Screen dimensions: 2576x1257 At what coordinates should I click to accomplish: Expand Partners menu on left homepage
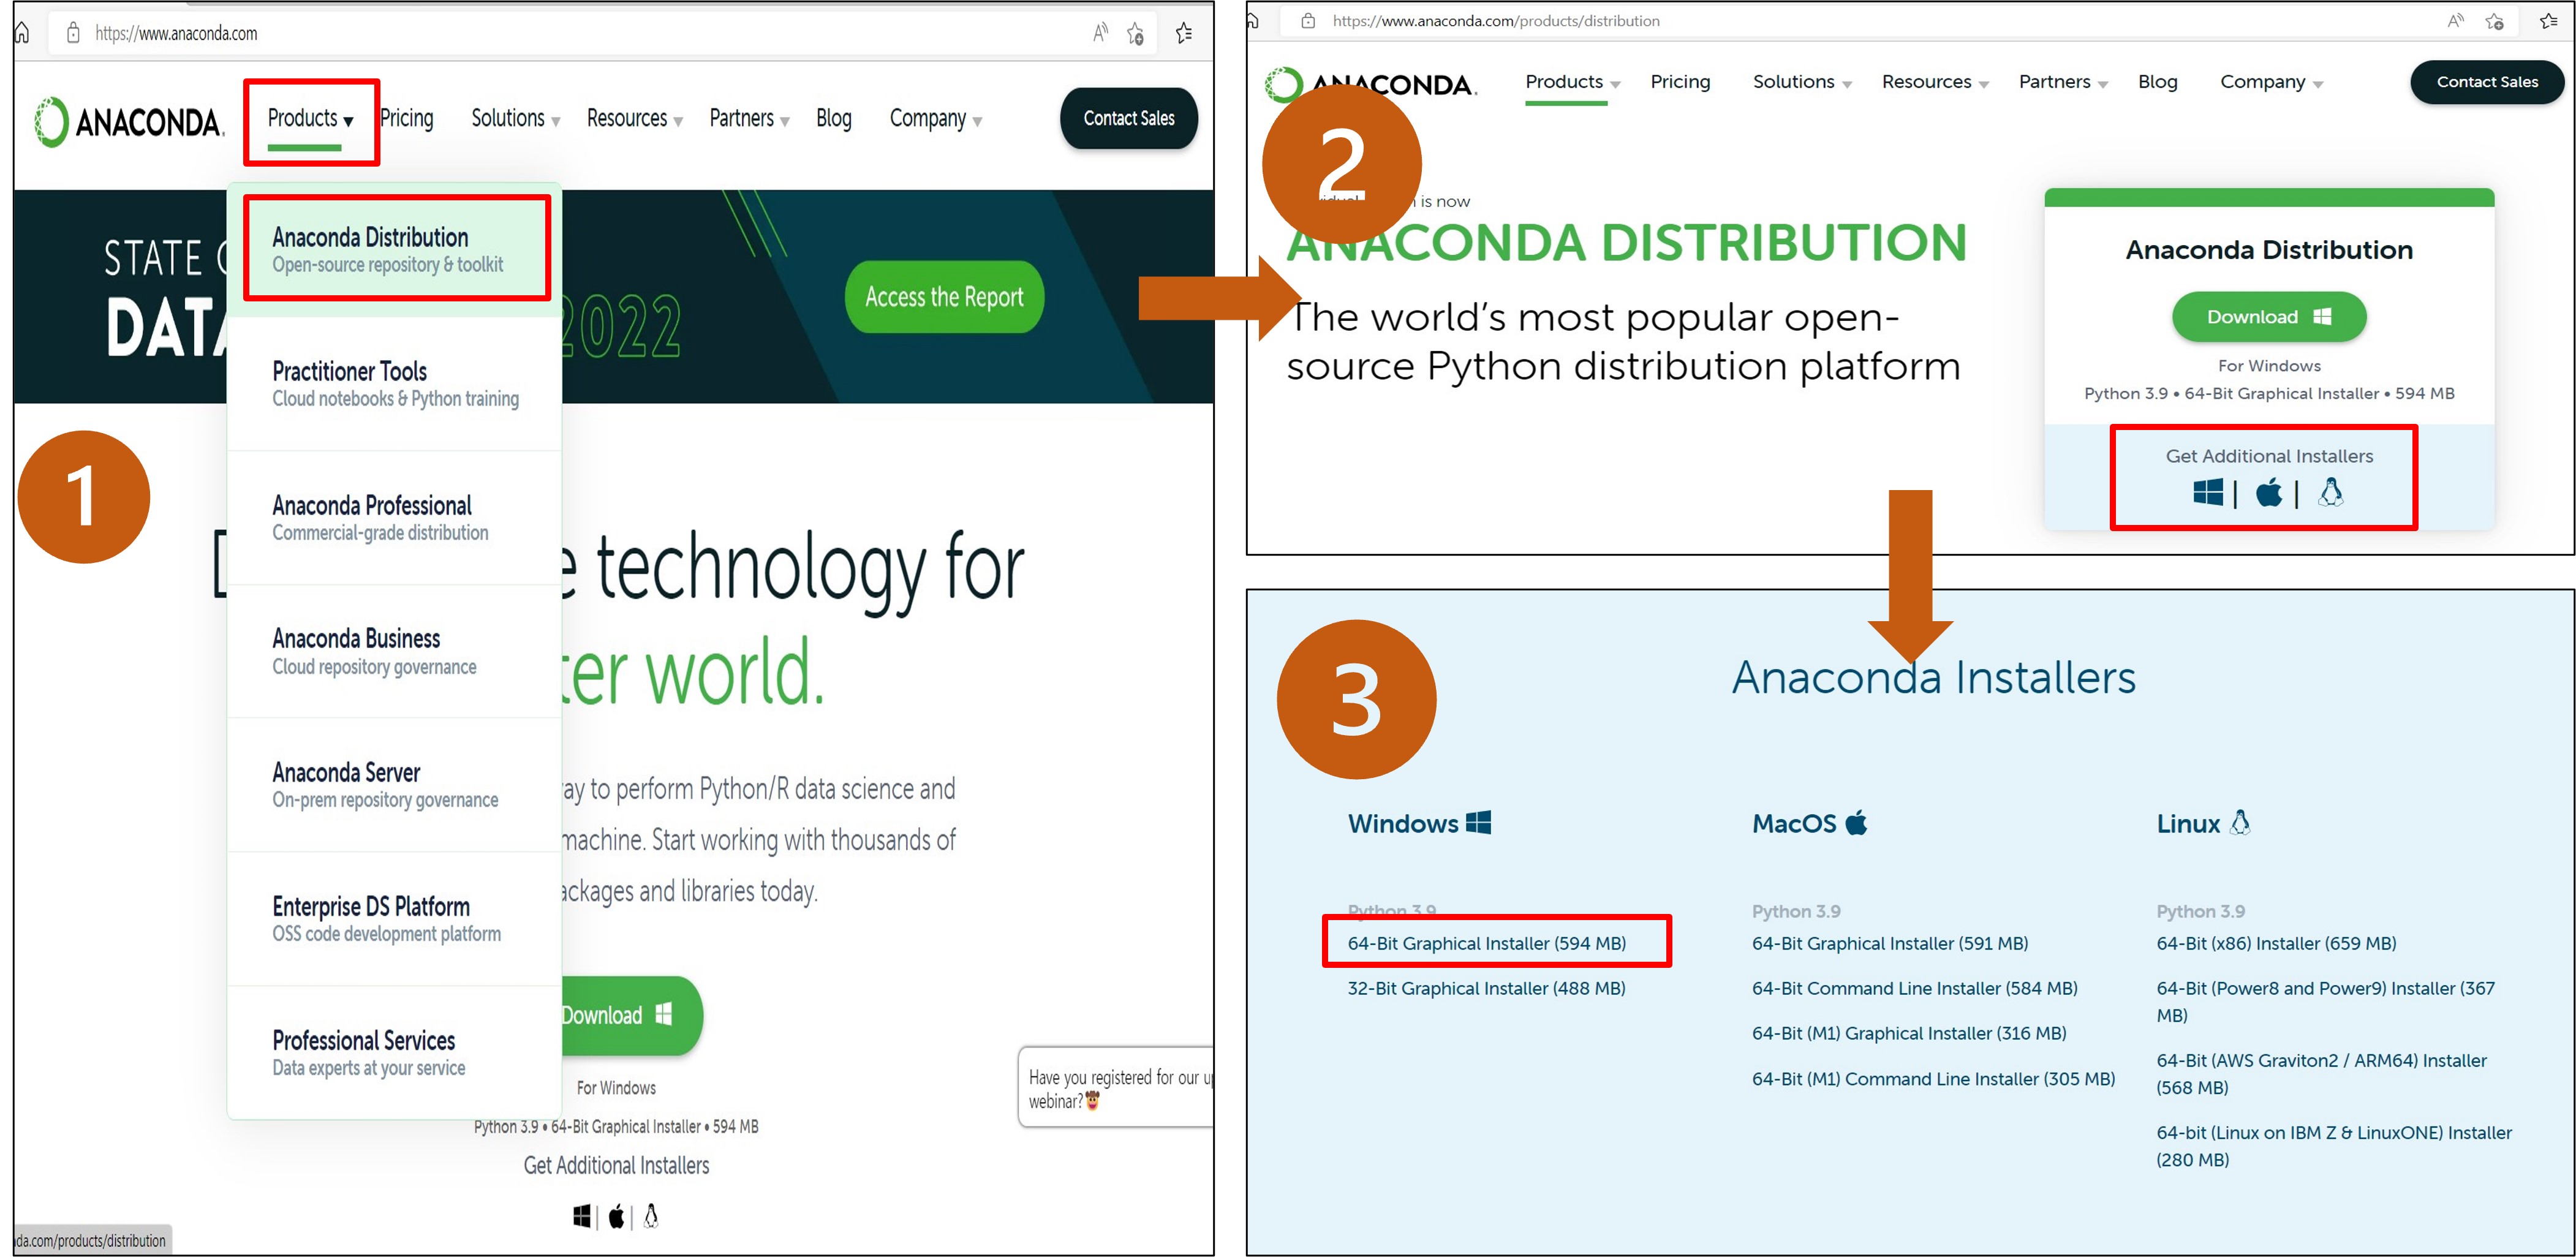(750, 118)
